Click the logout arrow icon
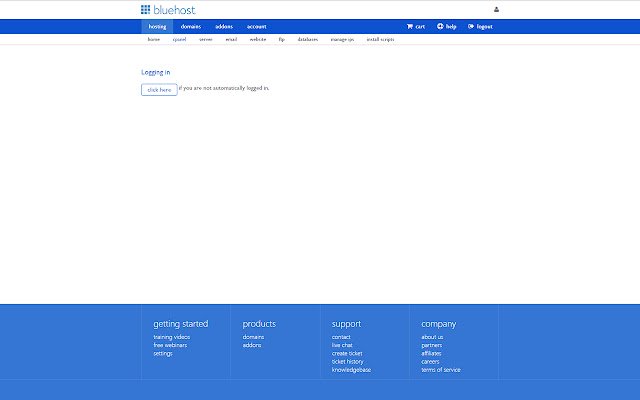Screen dimensions: 640x400 click(x=471, y=27)
